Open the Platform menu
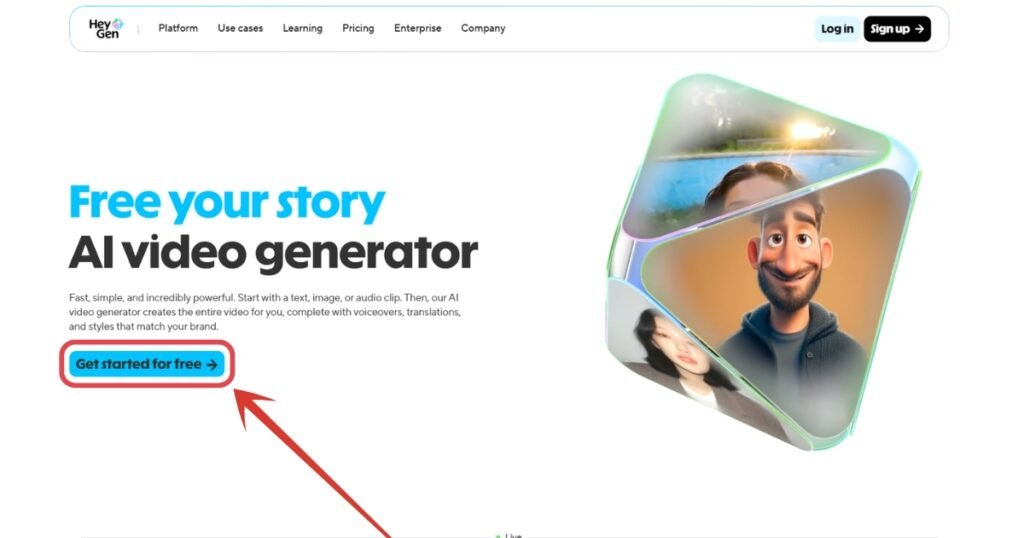1024x538 pixels. pyautogui.click(x=178, y=29)
